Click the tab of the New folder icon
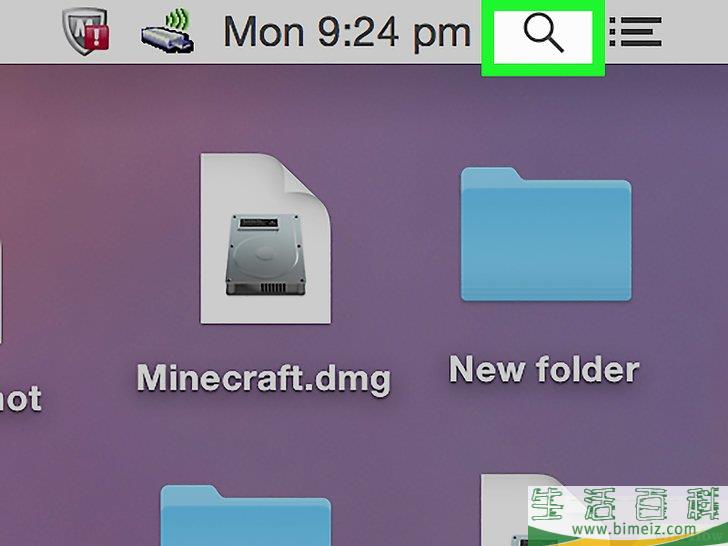 coord(492,180)
